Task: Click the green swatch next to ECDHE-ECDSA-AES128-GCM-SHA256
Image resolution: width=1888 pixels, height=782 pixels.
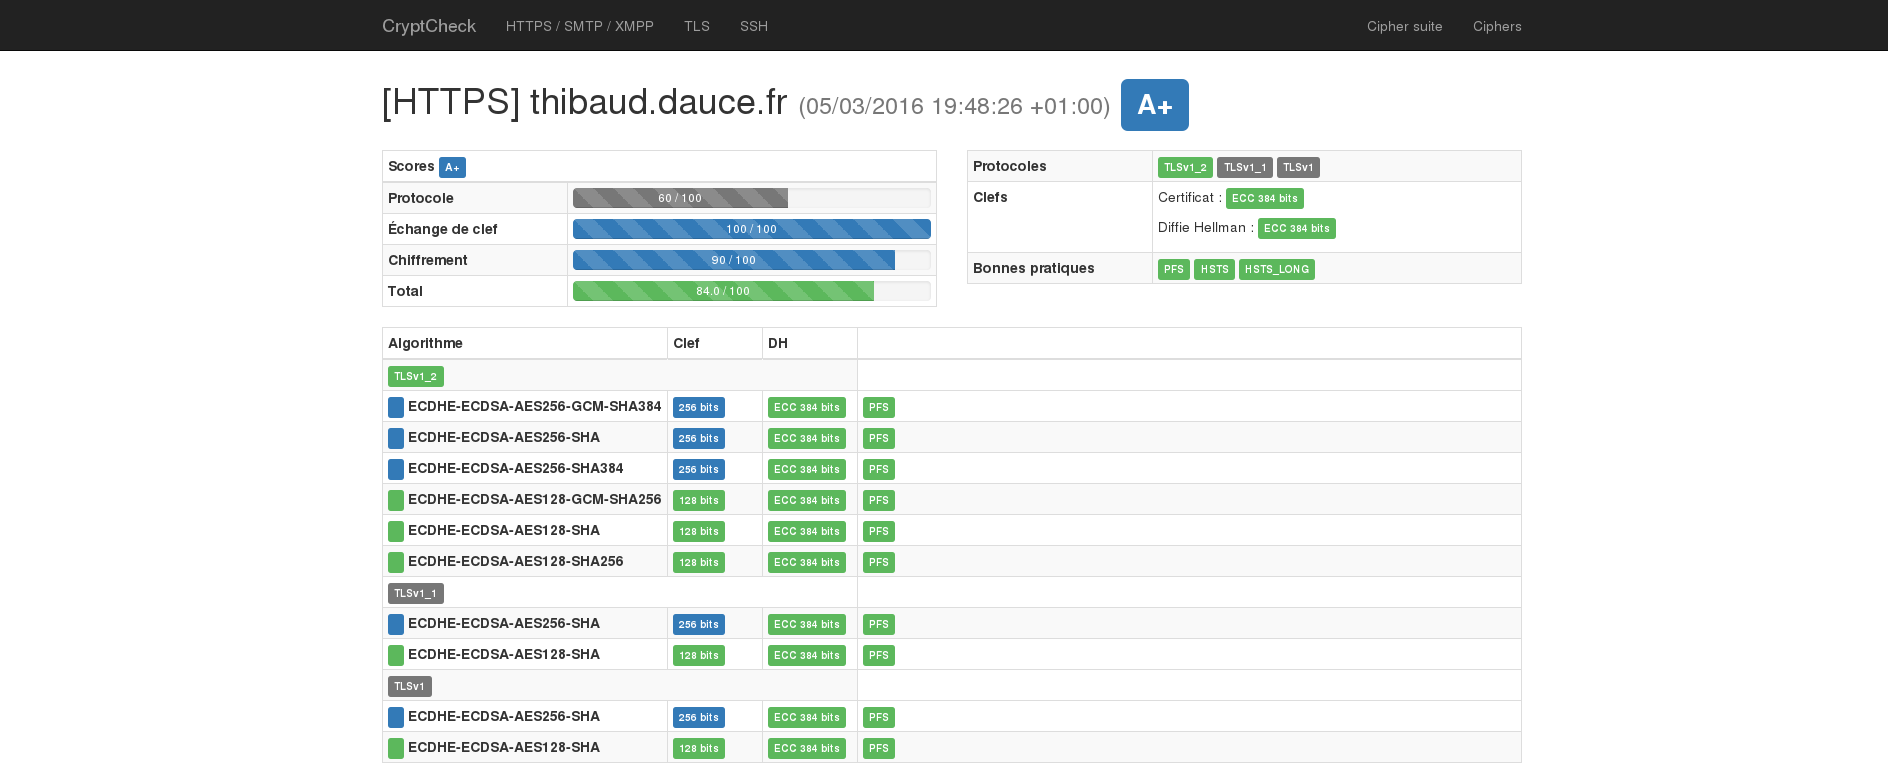Action: click(x=396, y=500)
